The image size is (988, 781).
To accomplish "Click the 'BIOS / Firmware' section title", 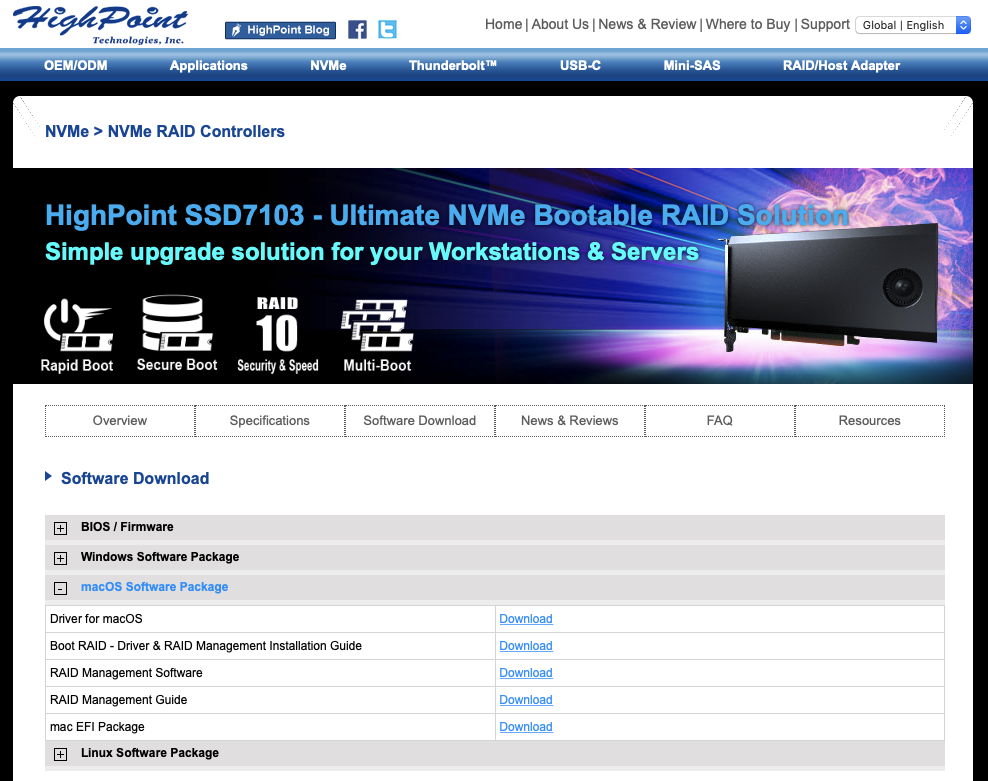I will (x=127, y=527).
